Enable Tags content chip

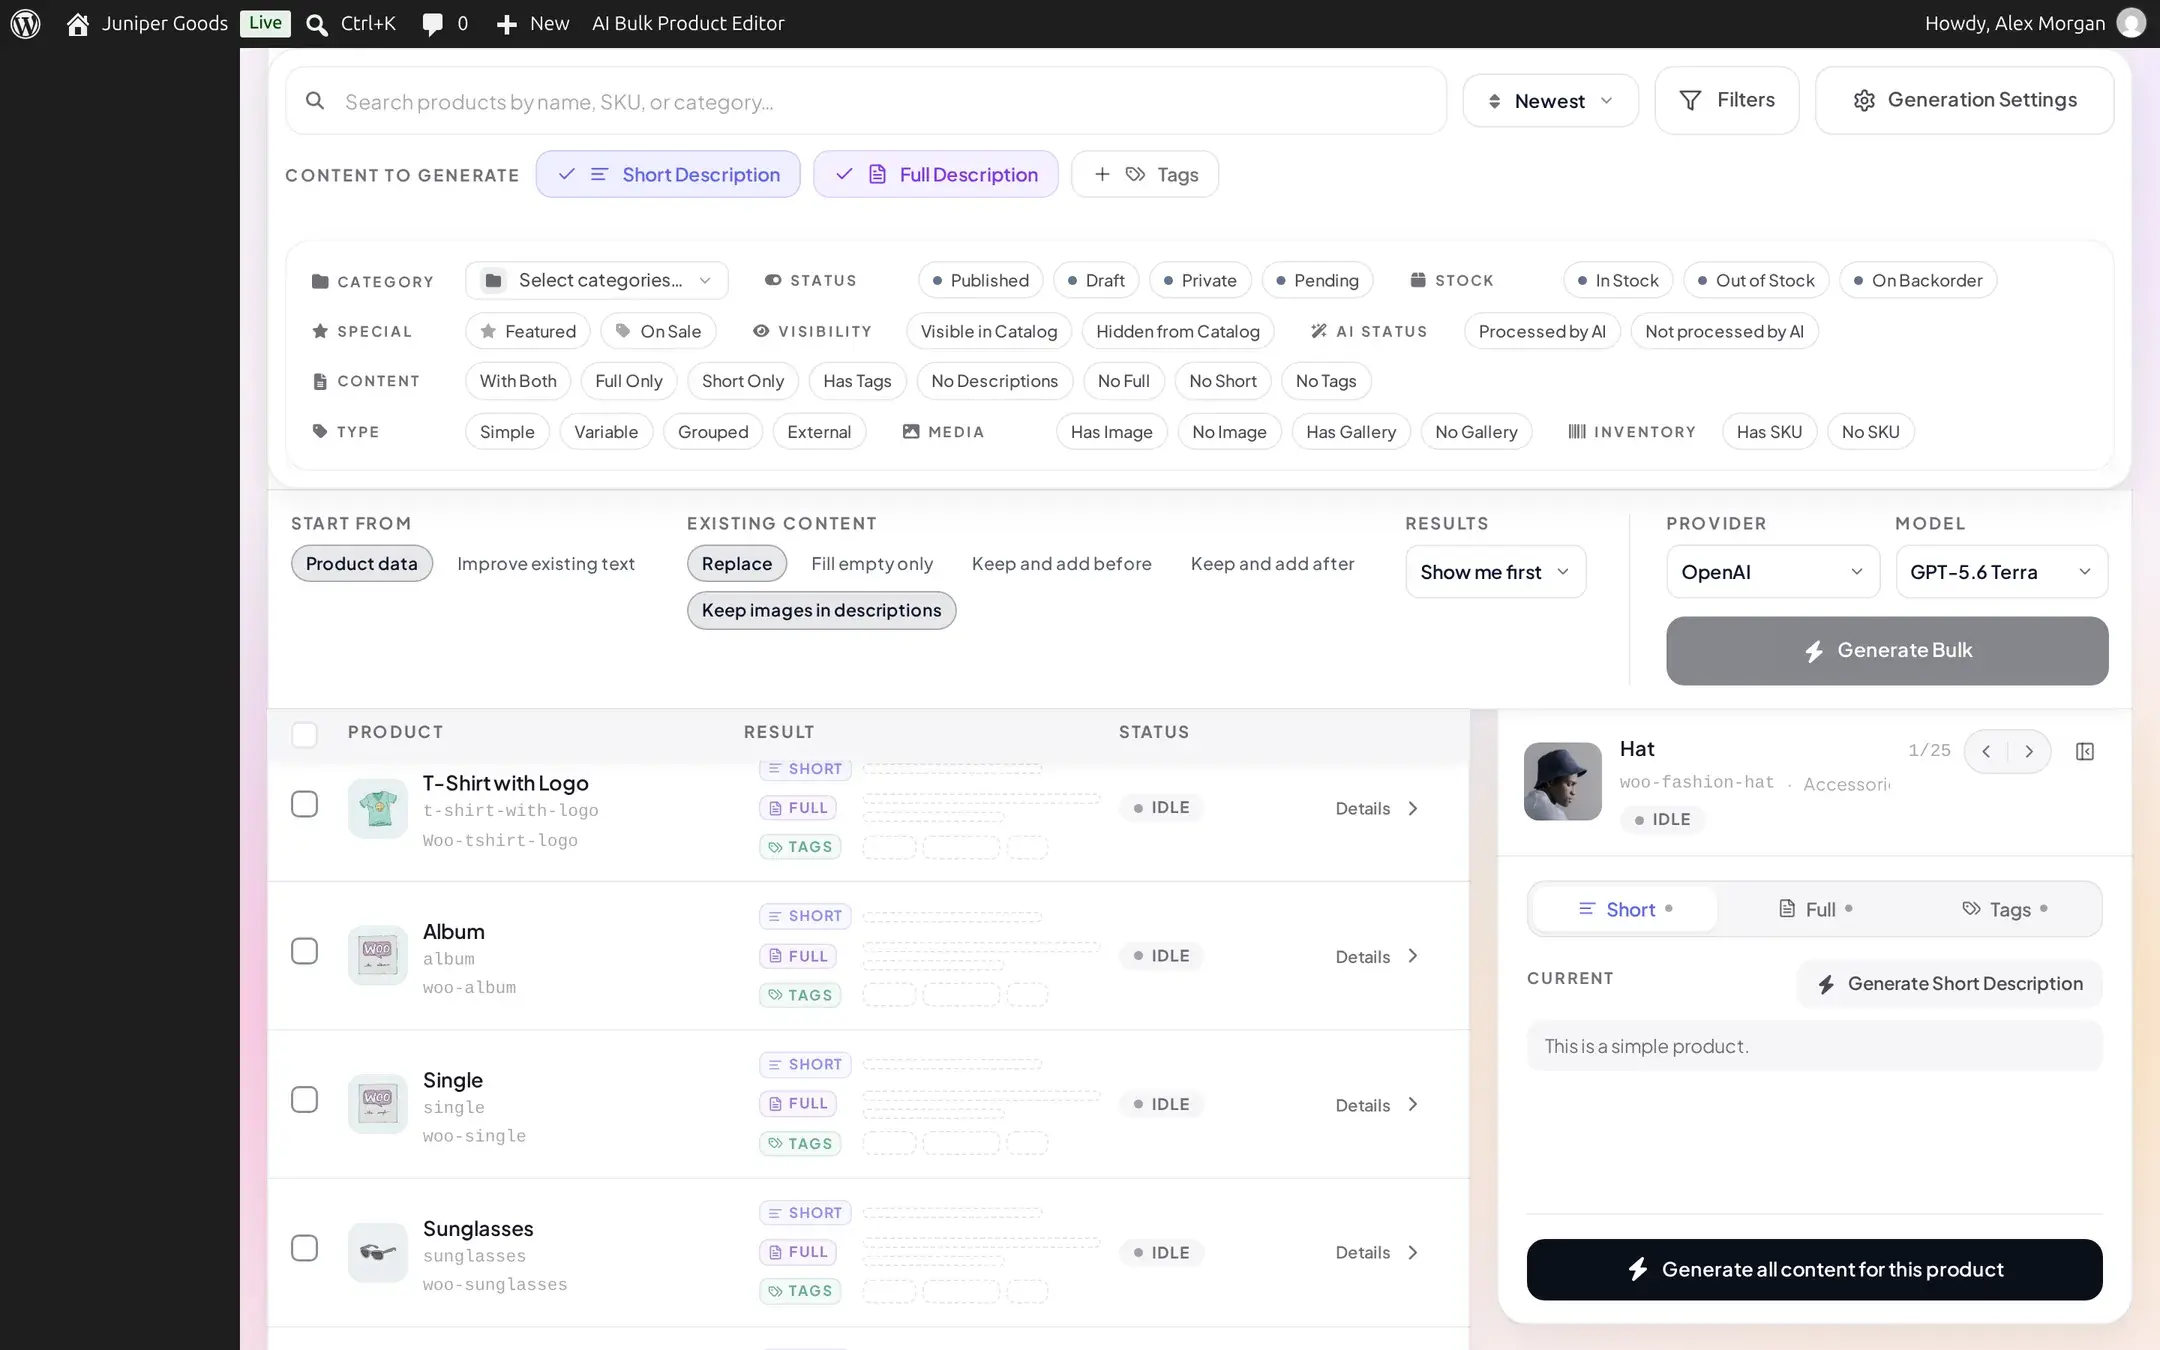(1145, 174)
